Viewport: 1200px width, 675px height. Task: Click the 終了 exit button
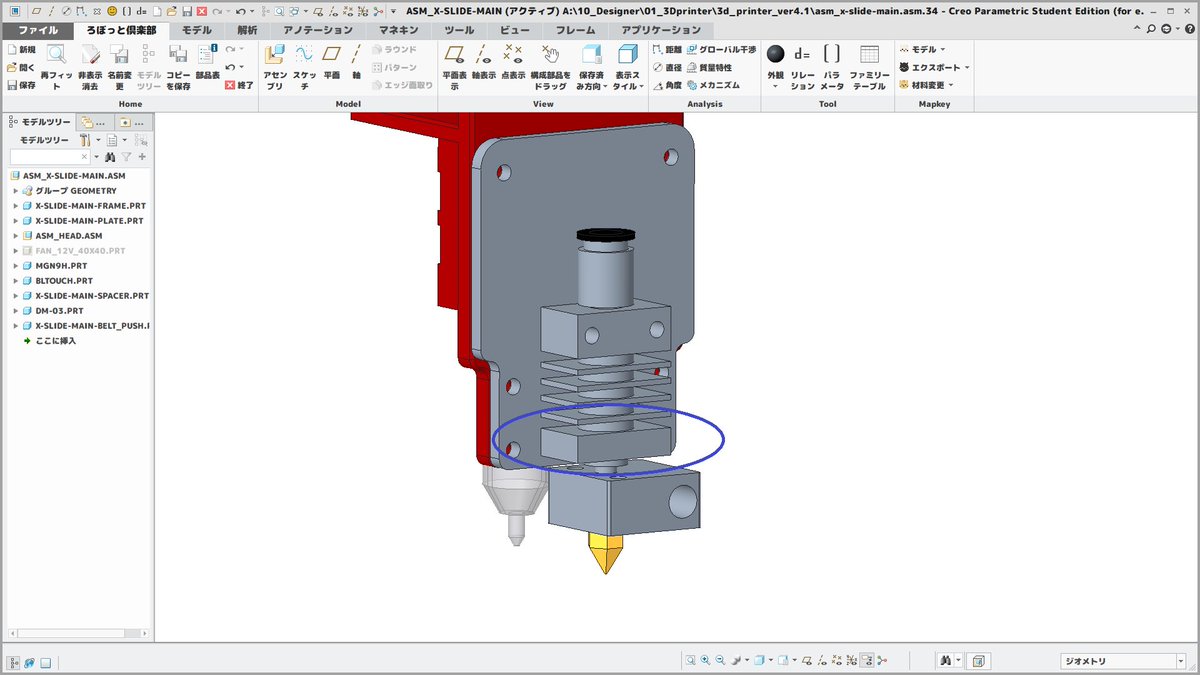tap(240, 85)
